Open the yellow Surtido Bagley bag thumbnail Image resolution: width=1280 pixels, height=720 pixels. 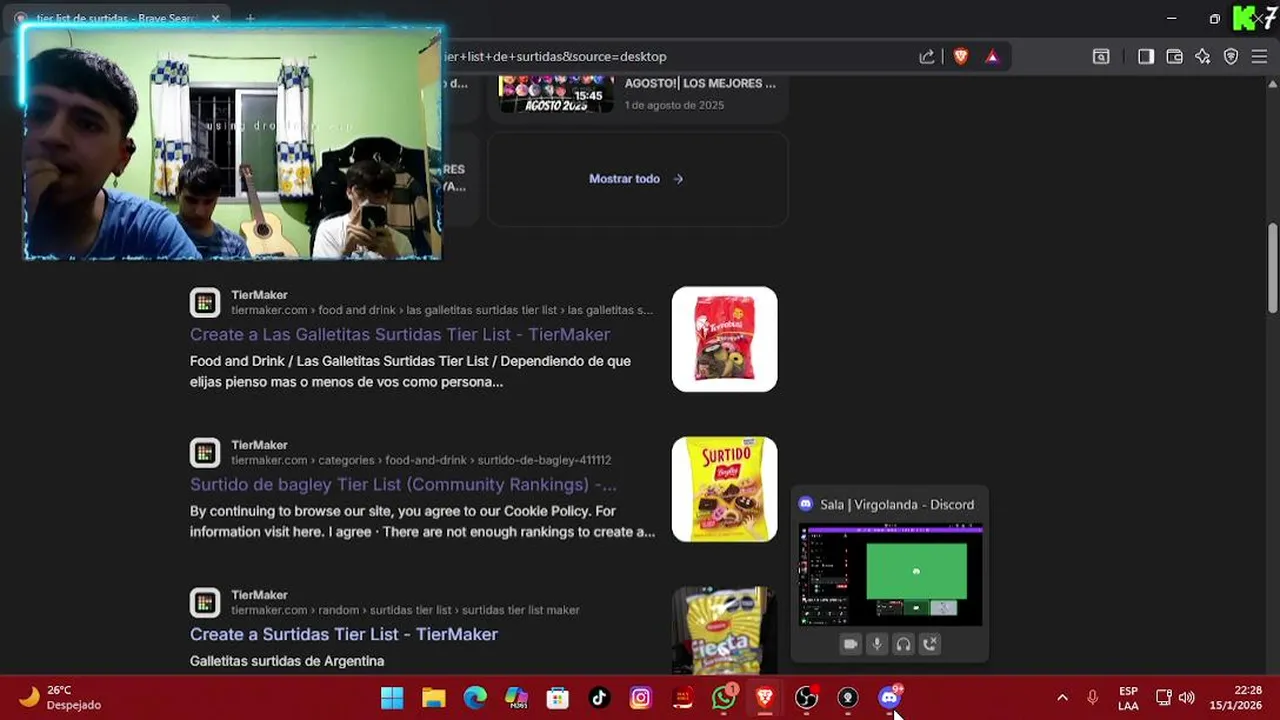click(x=724, y=489)
